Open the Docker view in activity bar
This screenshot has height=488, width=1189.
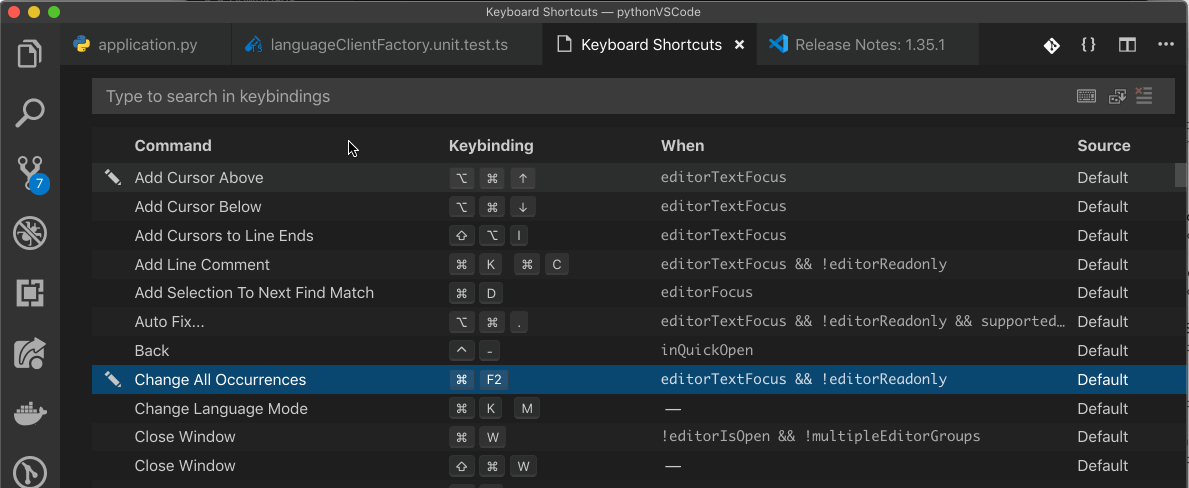30,414
